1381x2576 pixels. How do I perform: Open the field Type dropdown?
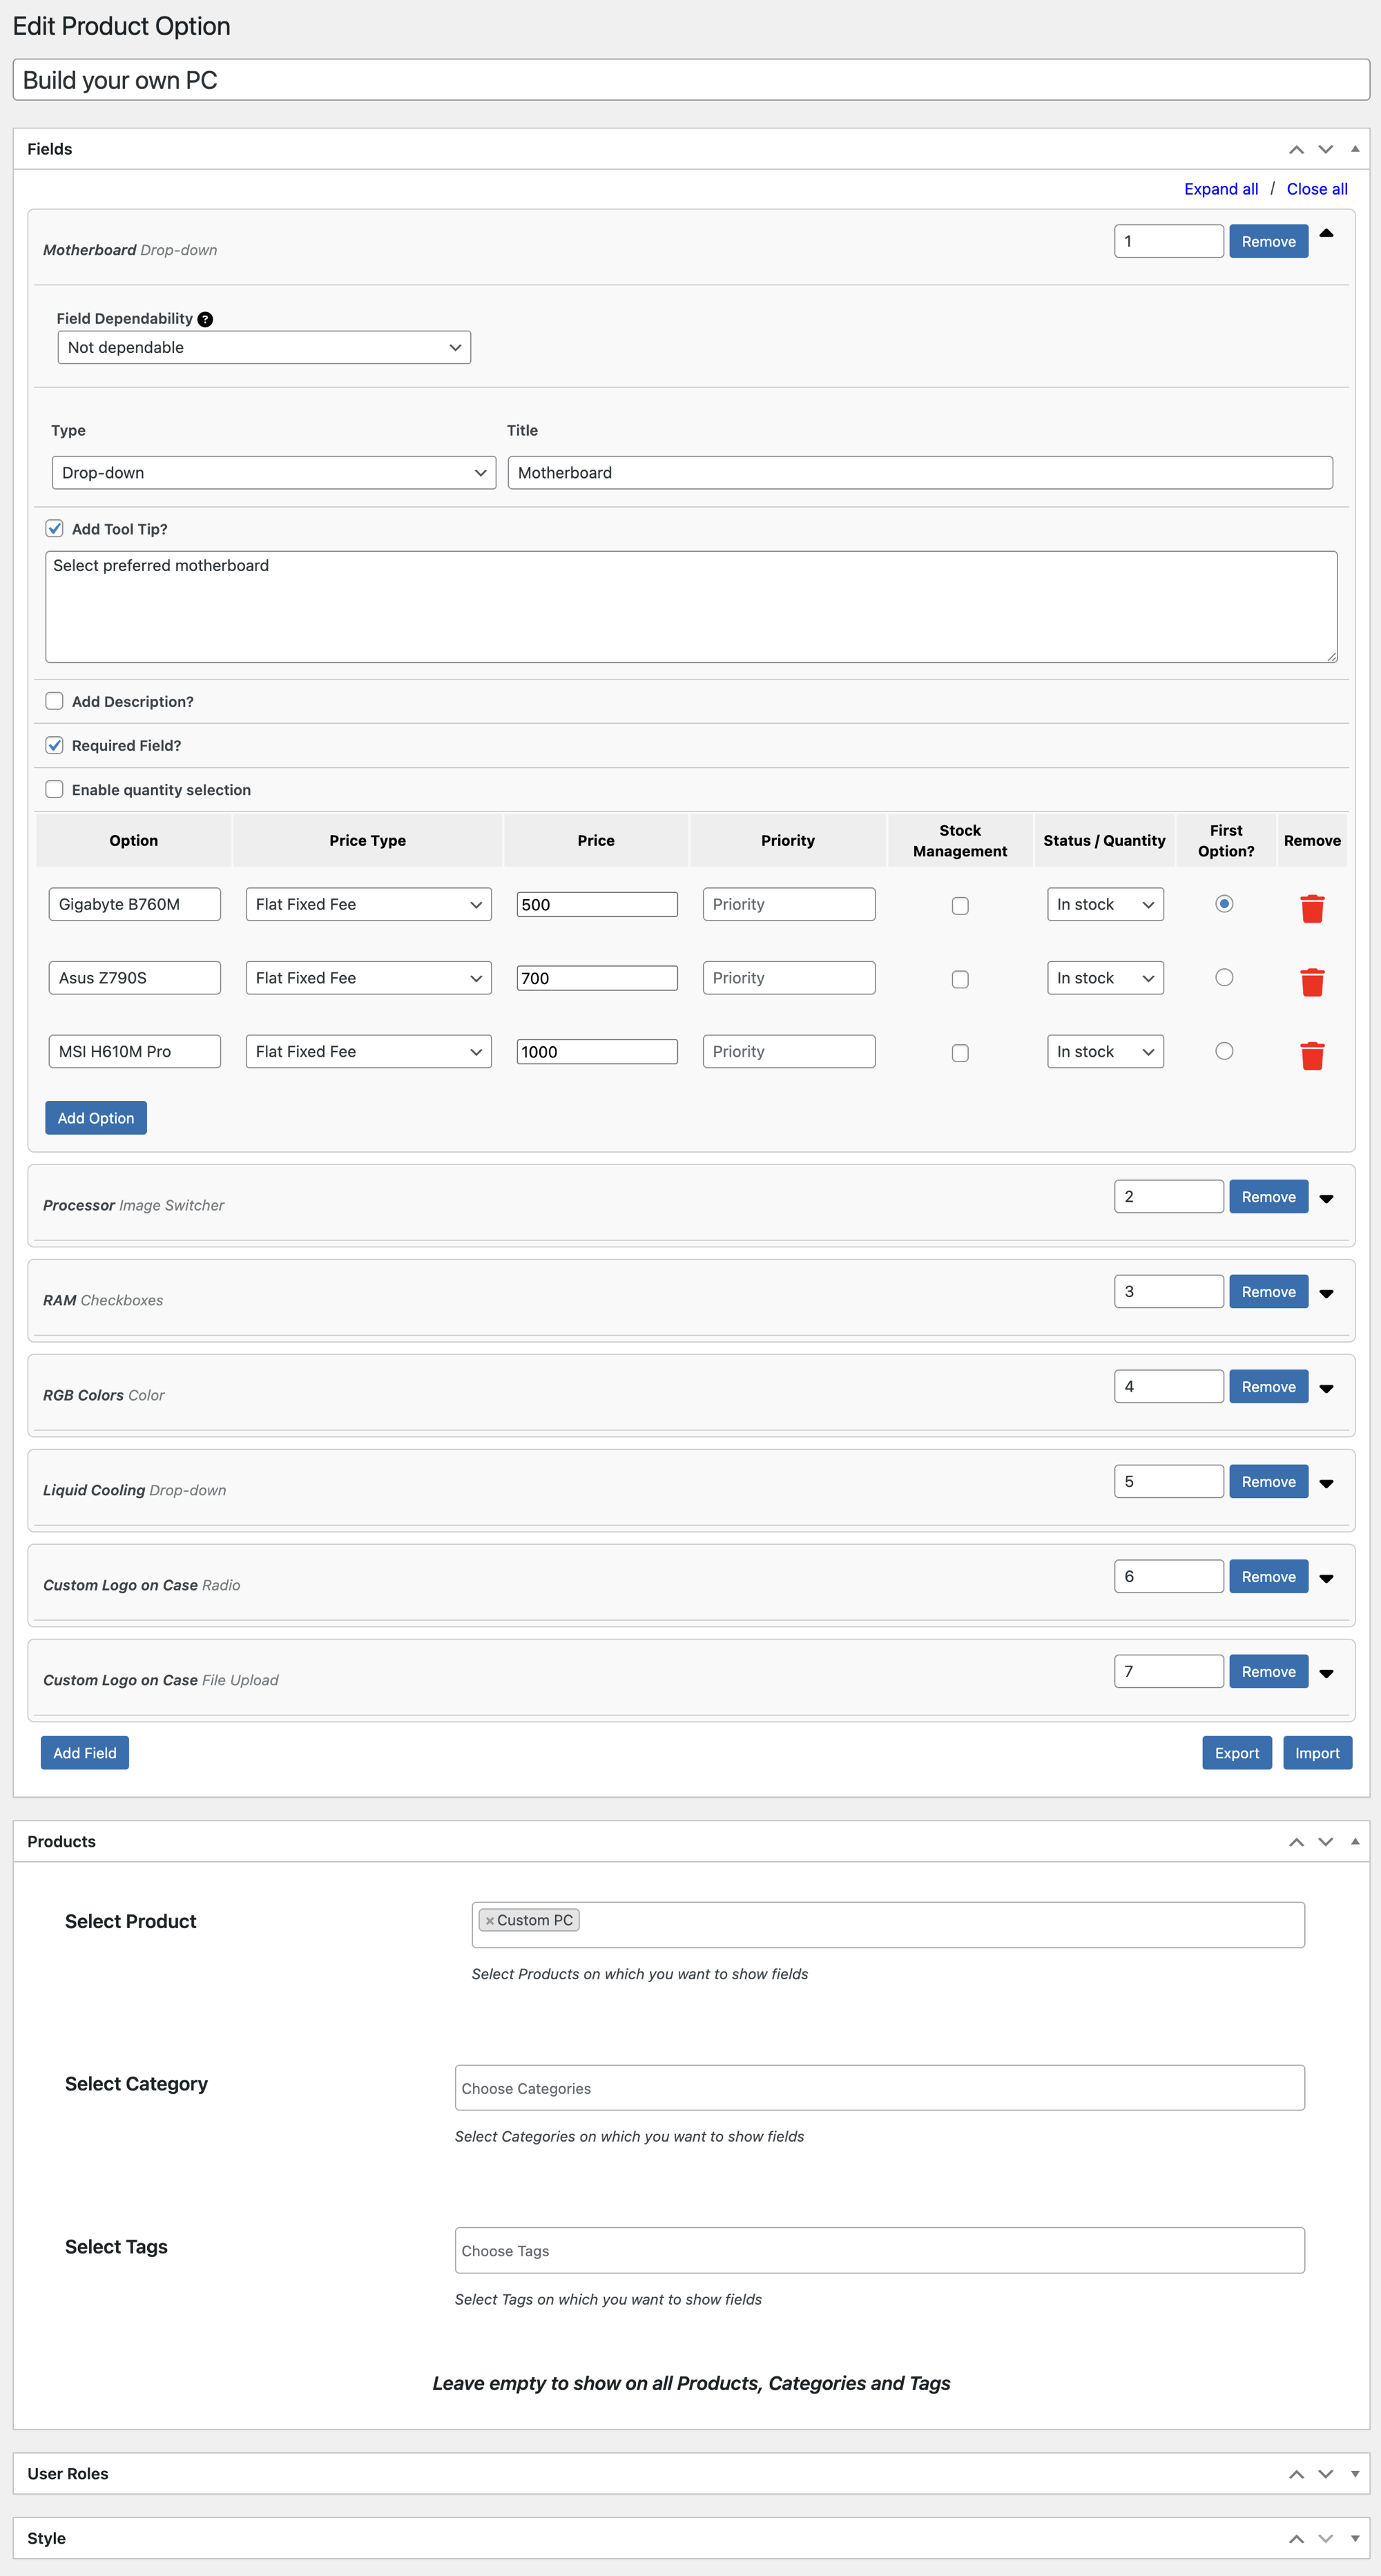[x=272, y=472]
